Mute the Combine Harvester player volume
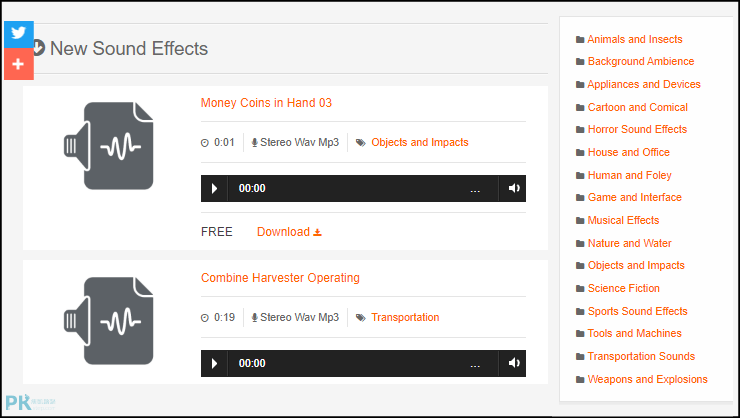 point(513,363)
